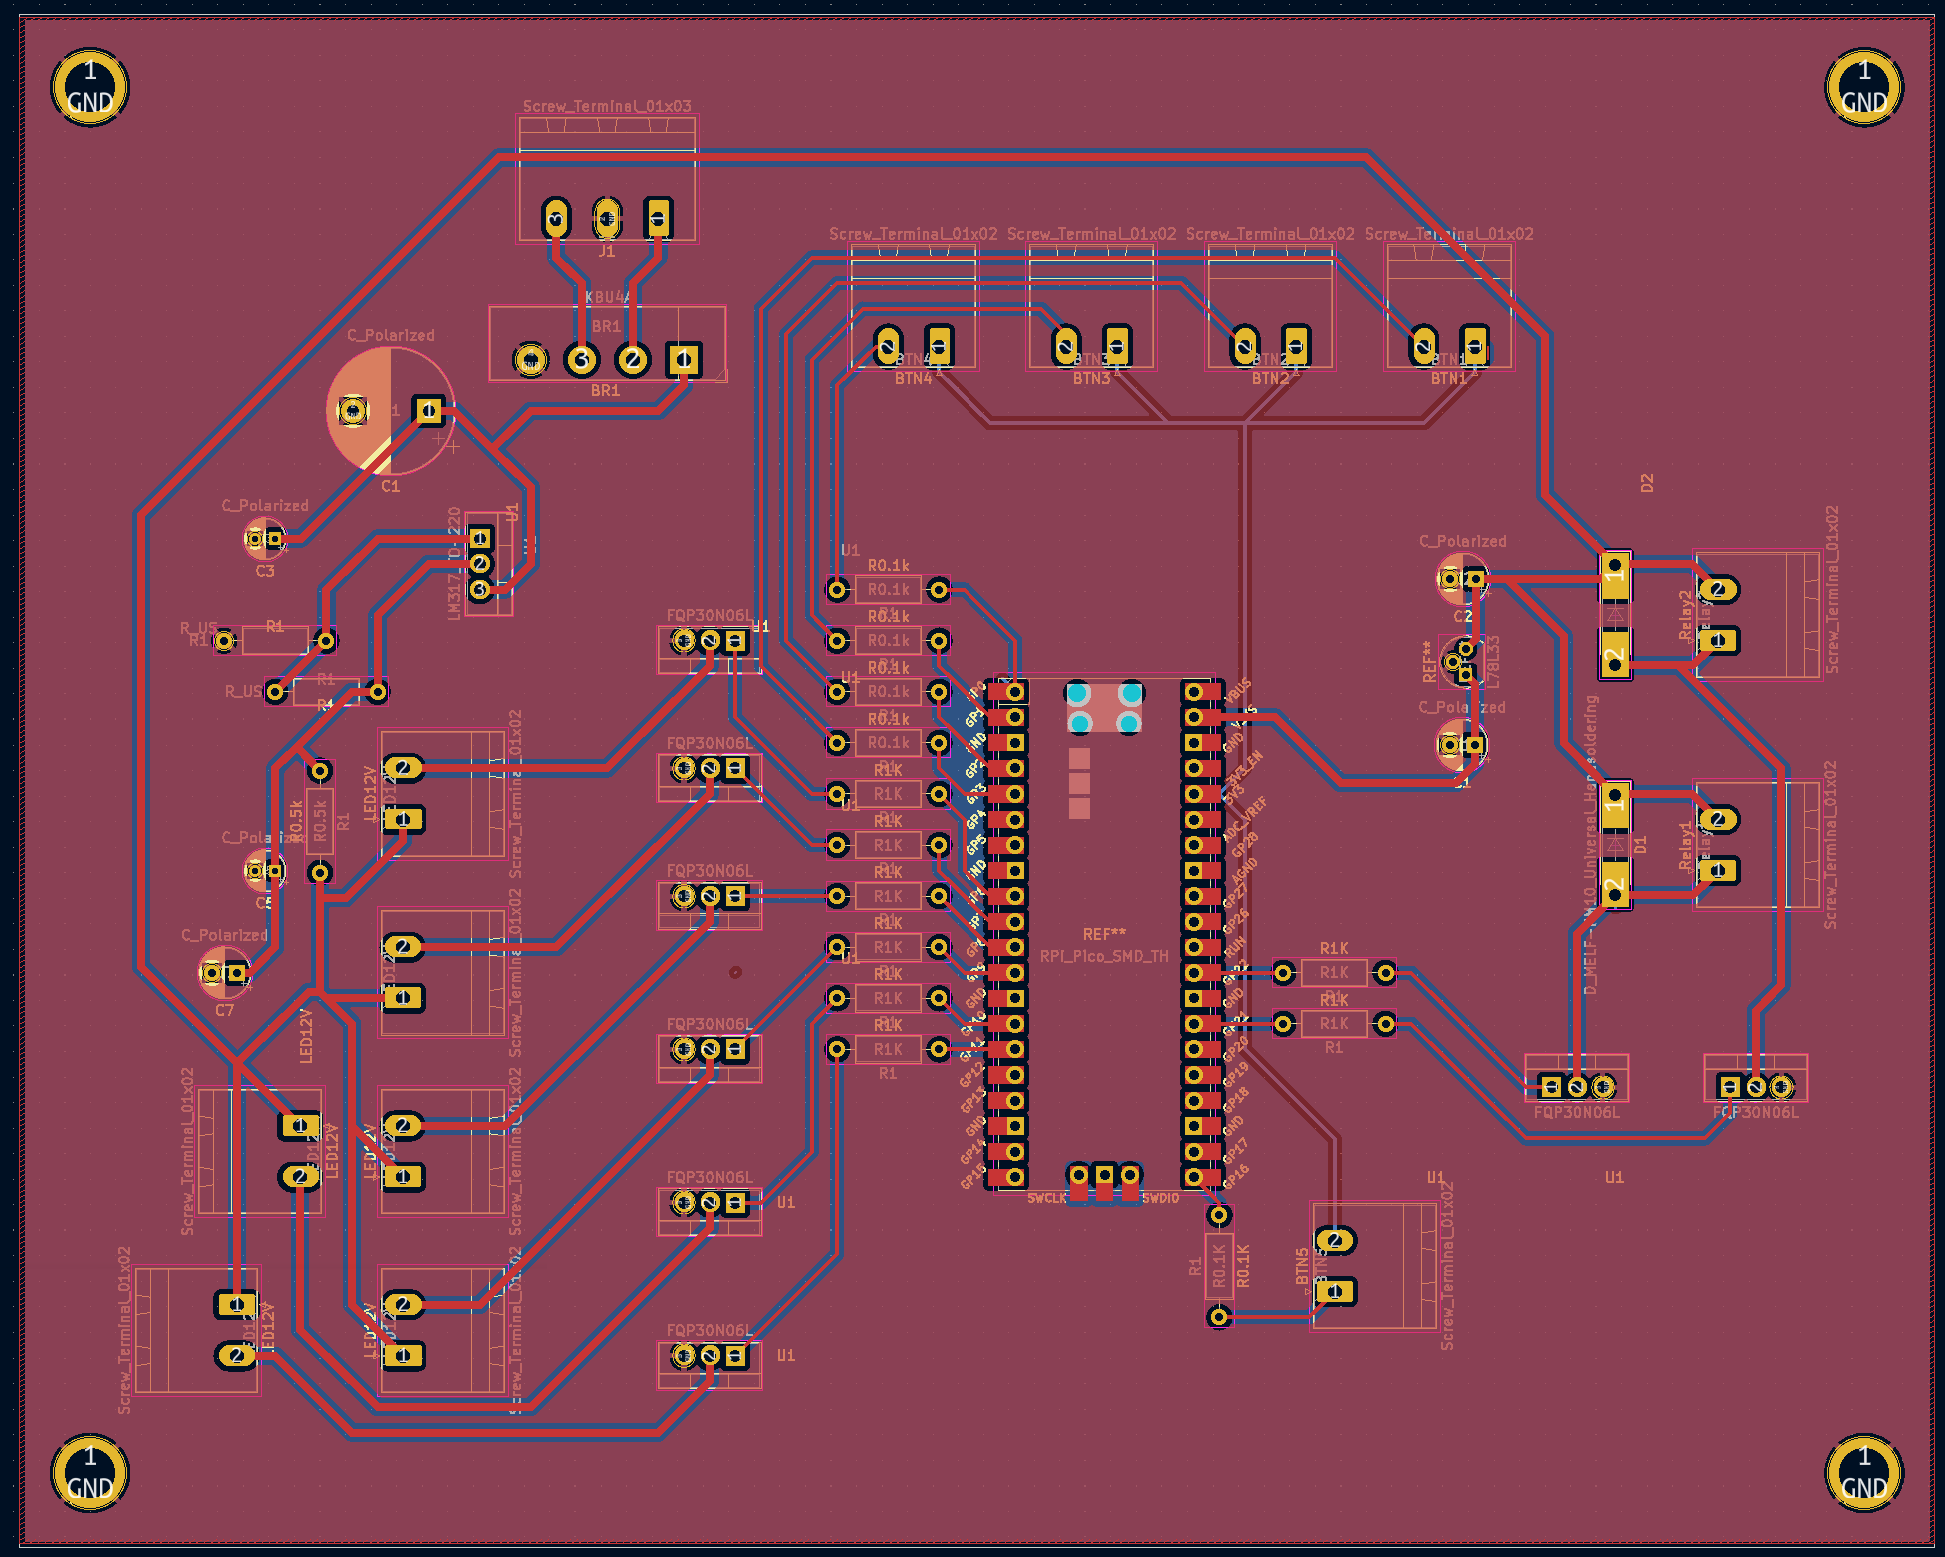Select square pad 1 of BTN3 terminal

[x=1117, y=345]
